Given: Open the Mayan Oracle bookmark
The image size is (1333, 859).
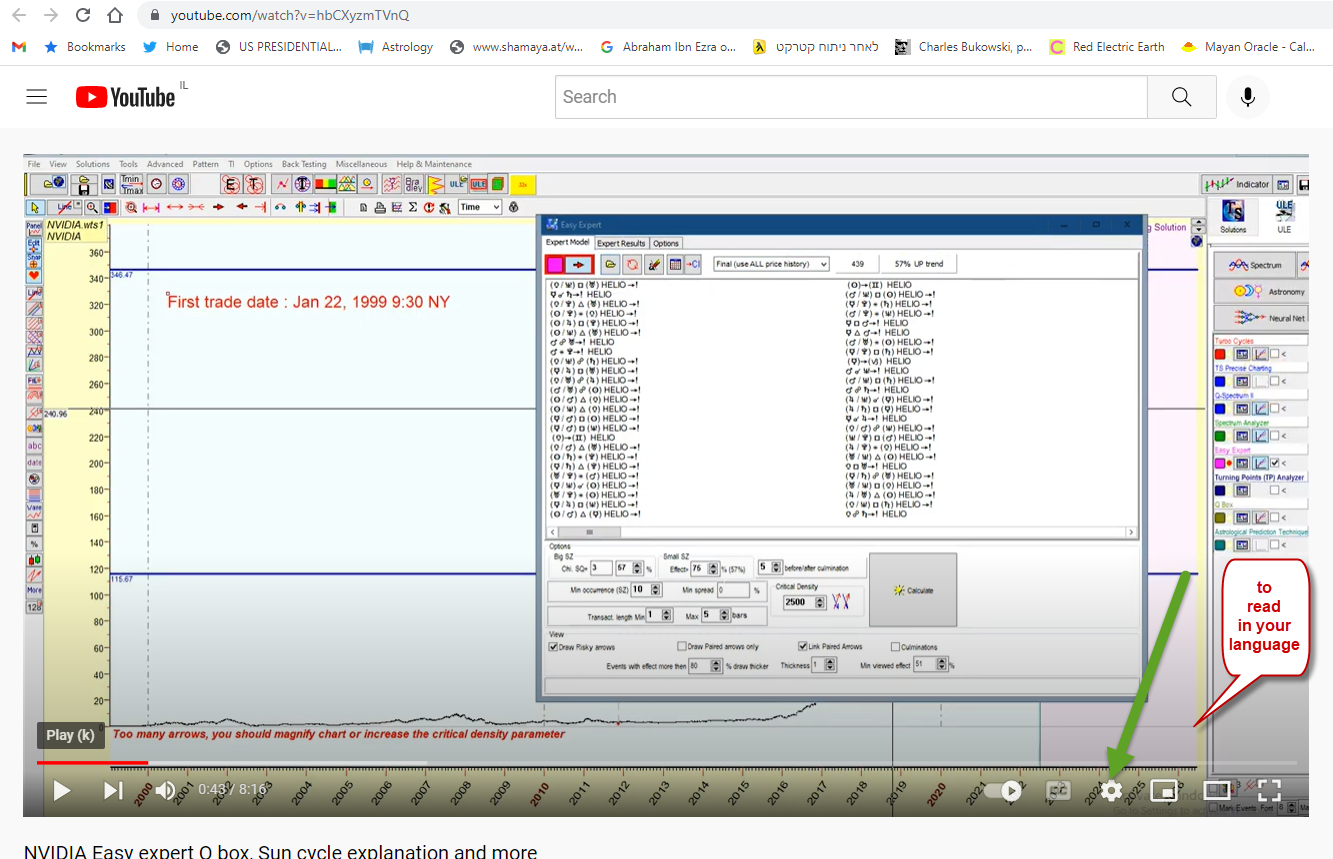Looking at the screenshot, I should 1248,47.
